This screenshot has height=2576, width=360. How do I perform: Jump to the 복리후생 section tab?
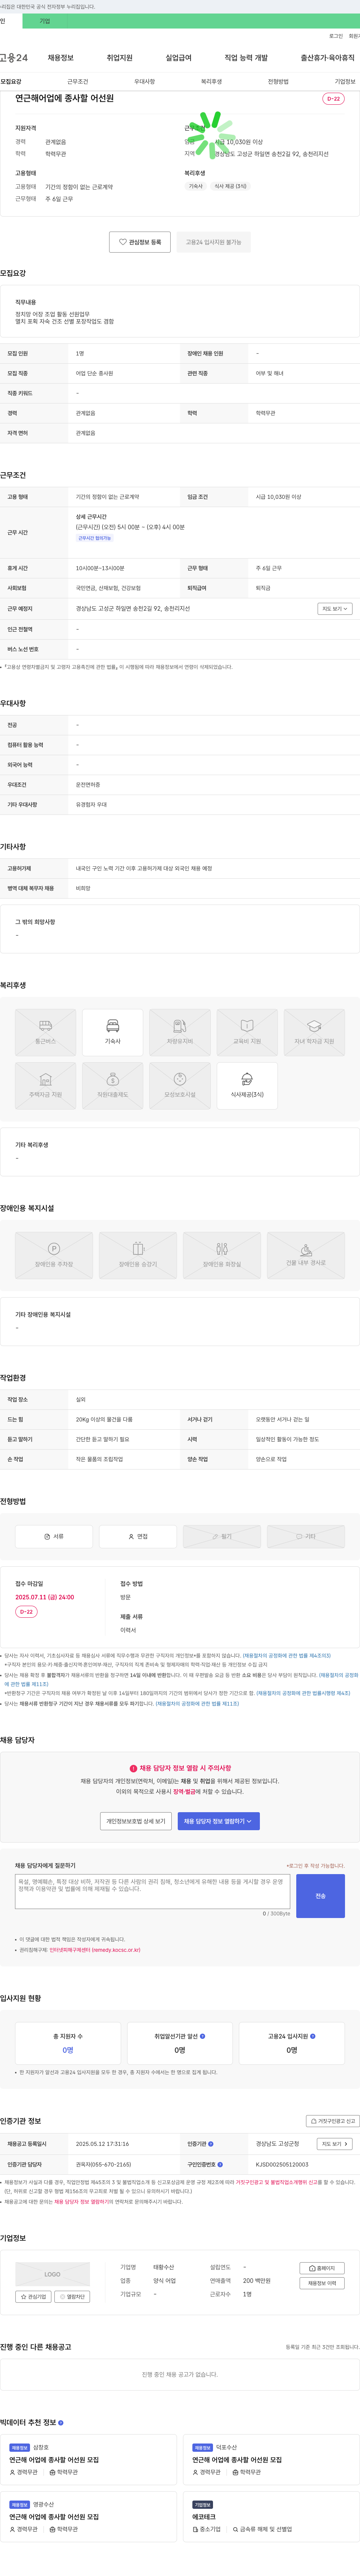click(x=211, y=81)
